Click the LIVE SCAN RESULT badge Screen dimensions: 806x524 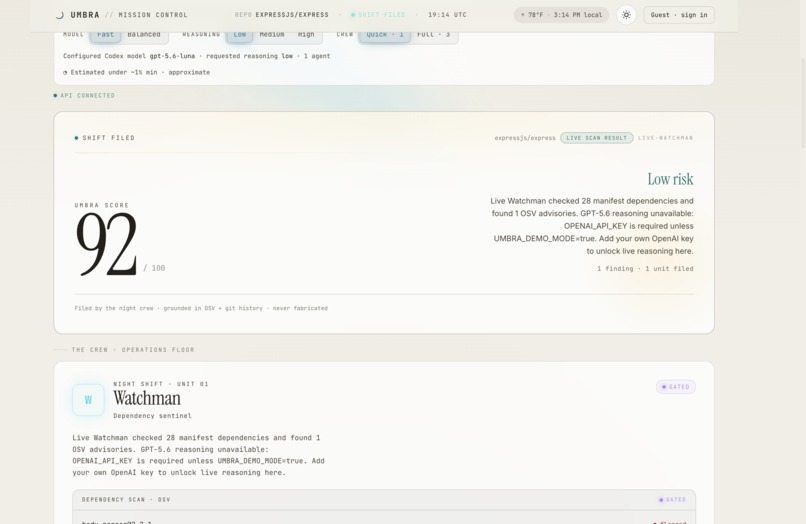click(x=596, y=138)
